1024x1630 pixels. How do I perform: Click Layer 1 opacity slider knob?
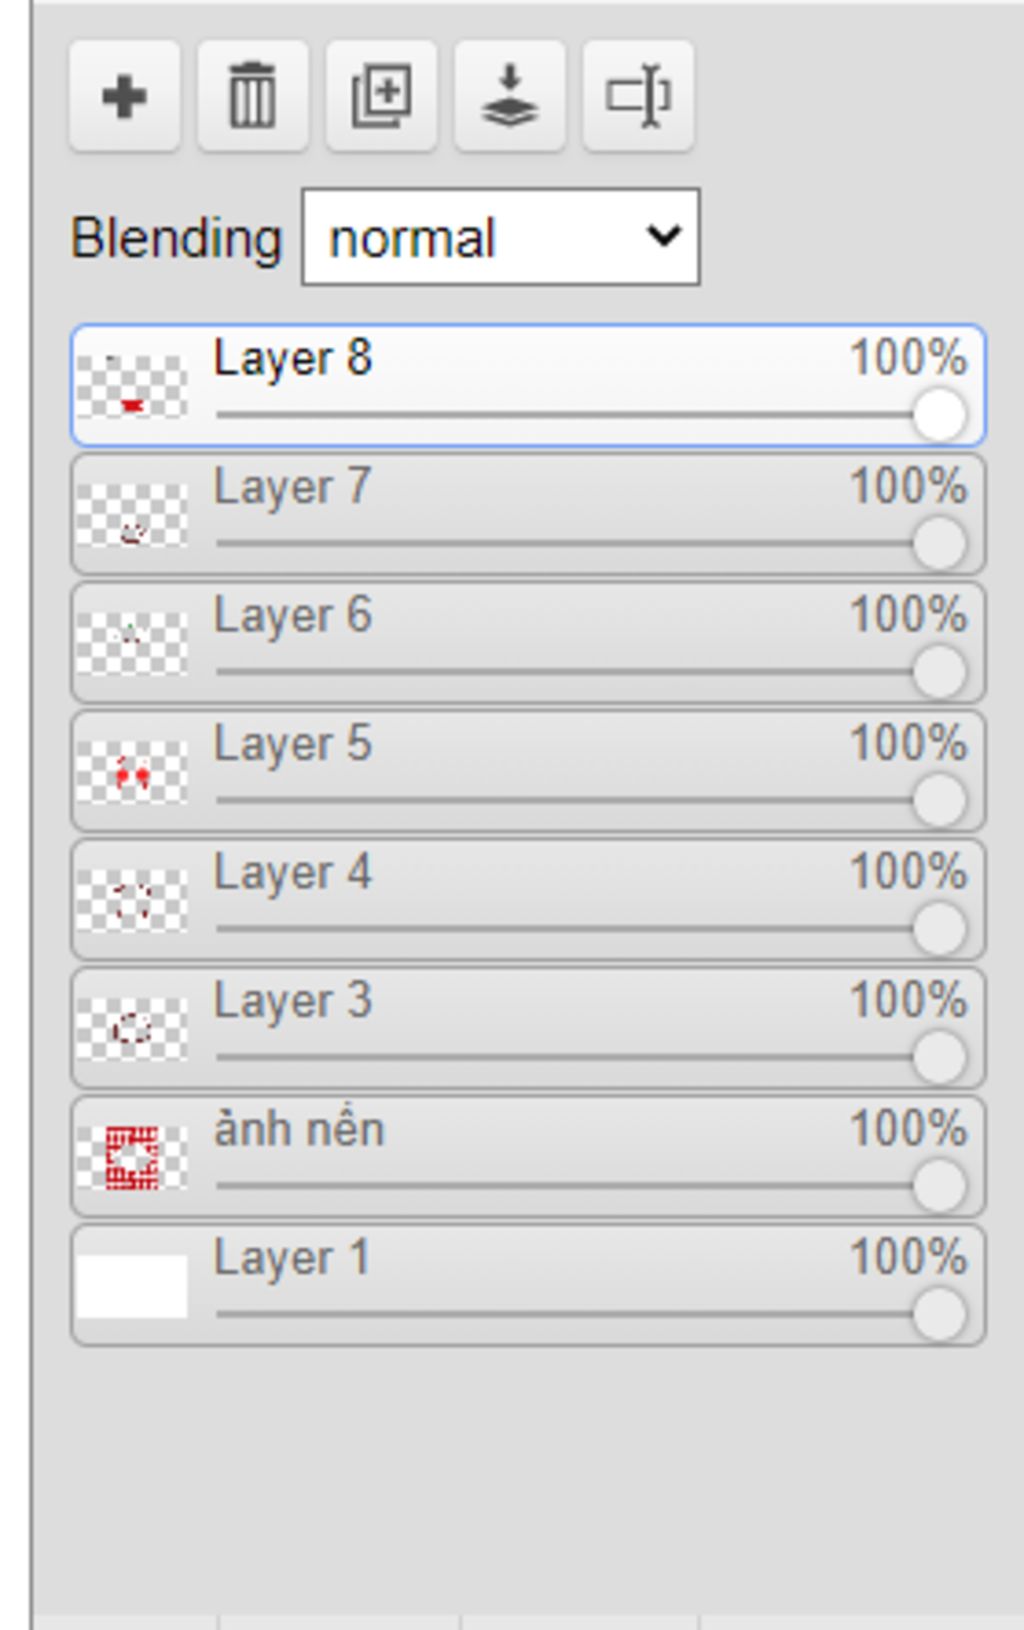point(939,1314)
